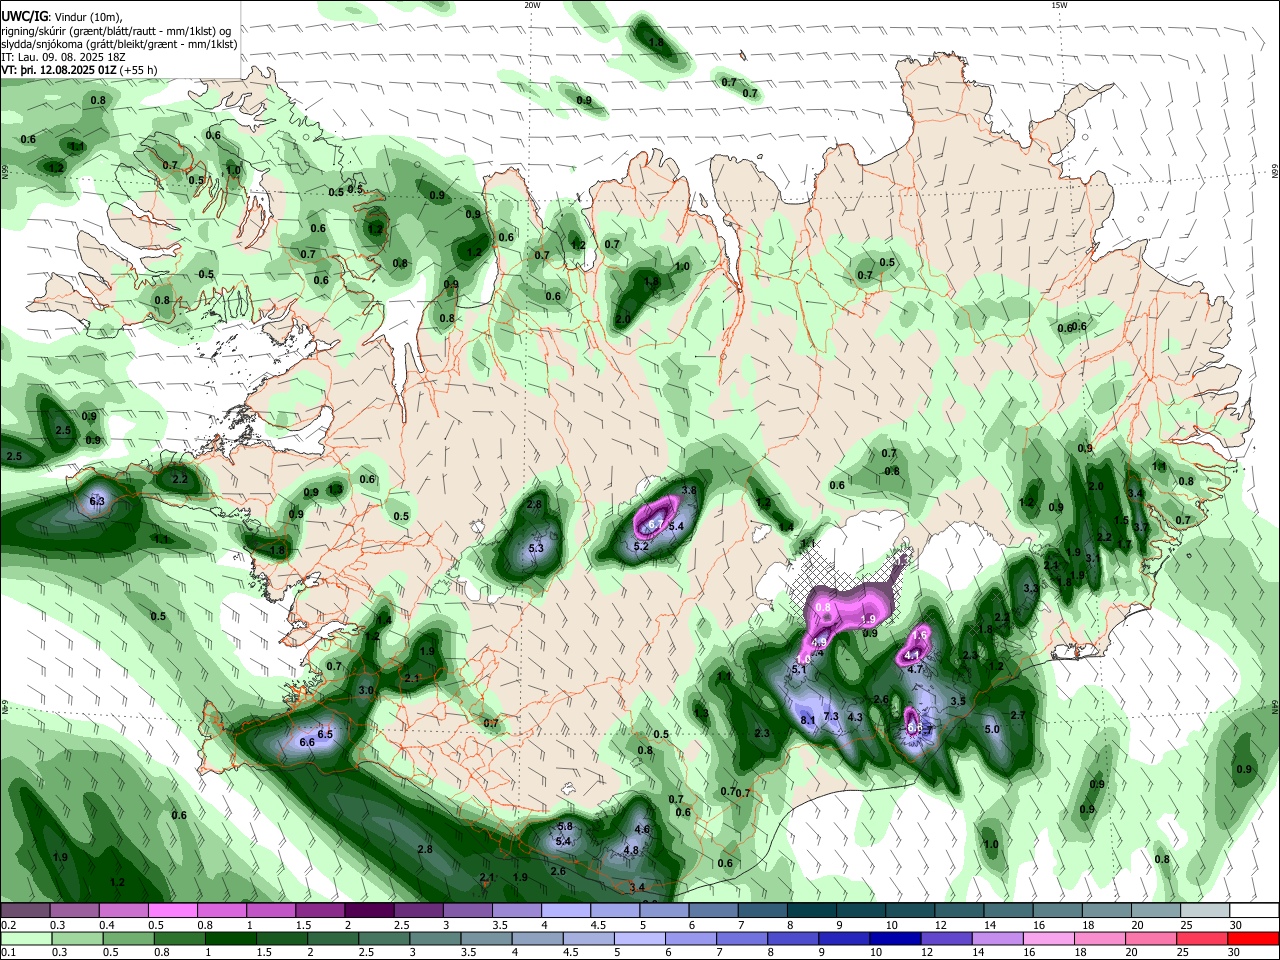Click the 'VT: þri. 12.08.2025 01Z (+55 h)' line
Screen dimensions: 1280x960
79,71
